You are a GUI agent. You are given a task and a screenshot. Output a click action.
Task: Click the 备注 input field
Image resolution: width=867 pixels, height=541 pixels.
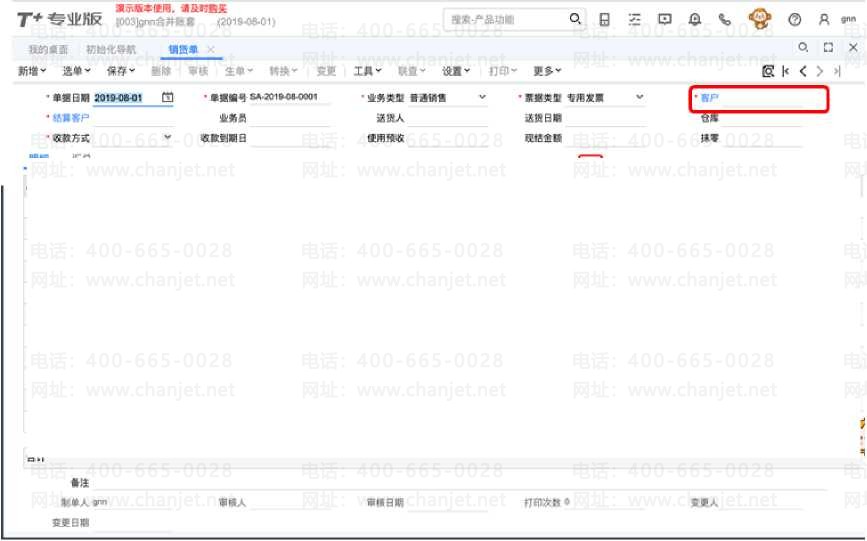pyautogui.click(x=459, y=483)
